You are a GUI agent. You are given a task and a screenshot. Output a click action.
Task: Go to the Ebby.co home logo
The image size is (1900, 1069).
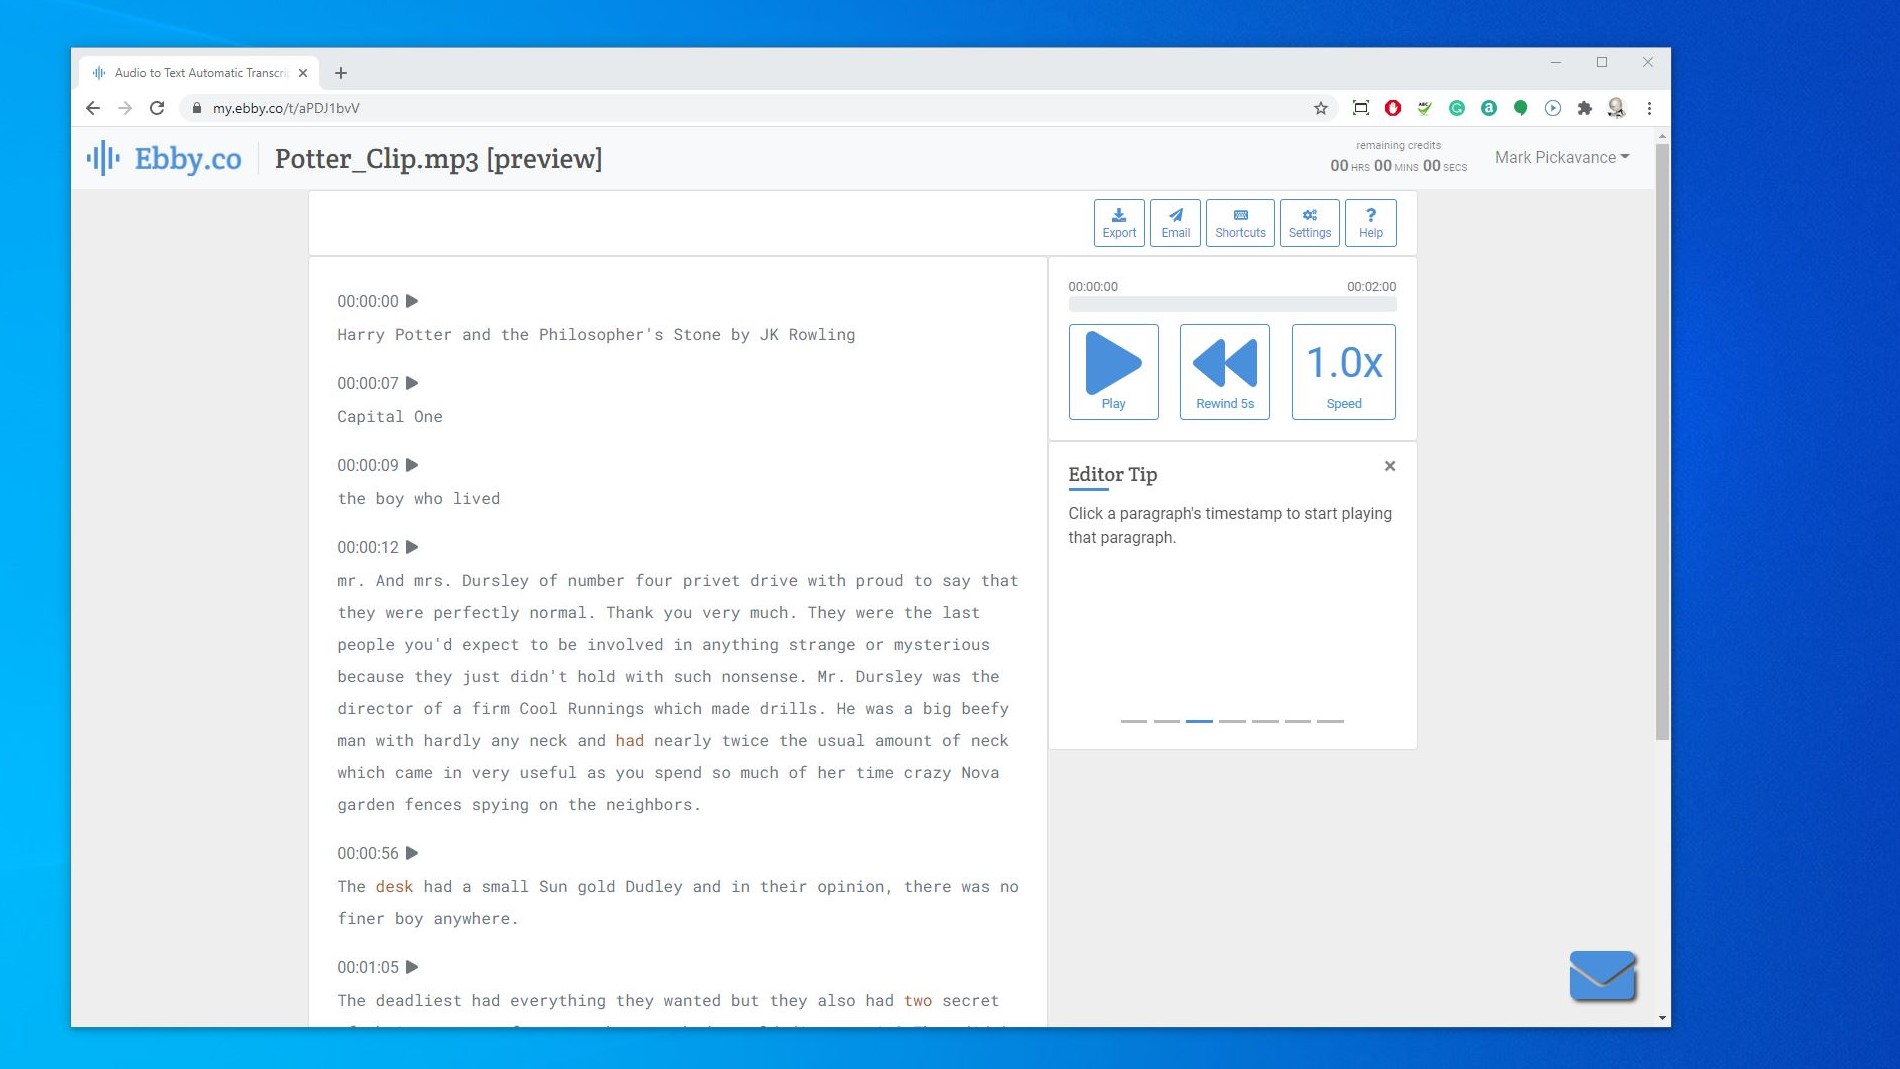(164, 158)
